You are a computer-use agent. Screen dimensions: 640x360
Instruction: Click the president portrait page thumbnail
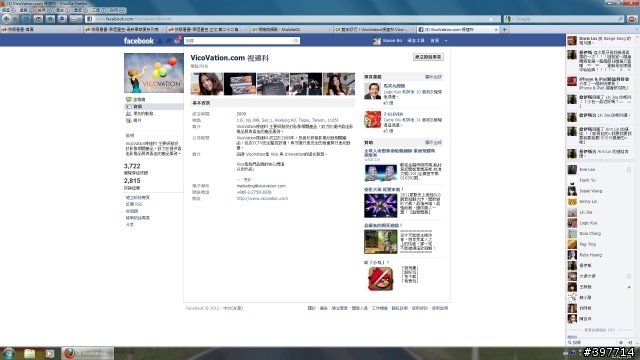point(372,91)
